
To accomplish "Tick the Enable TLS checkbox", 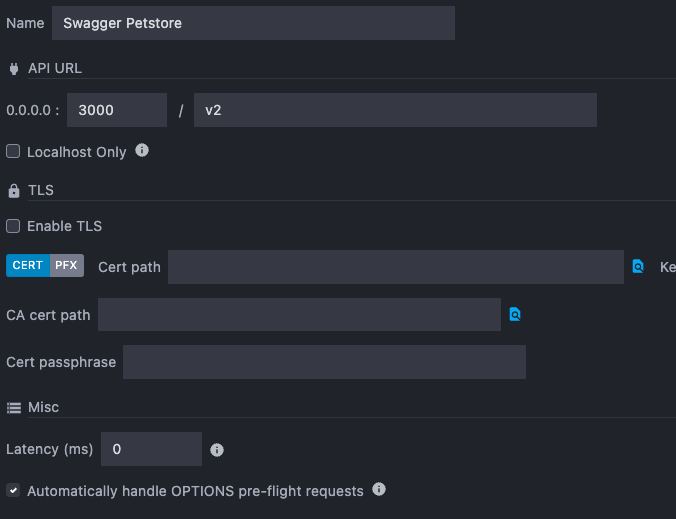I will pos(13,226).
